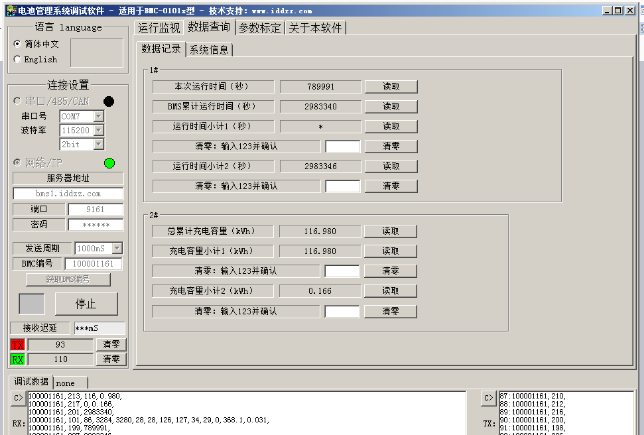This screenshot has height=435, width=644.
Task: Click the BMC编号 100001161 field
Action: coord(93,264)
